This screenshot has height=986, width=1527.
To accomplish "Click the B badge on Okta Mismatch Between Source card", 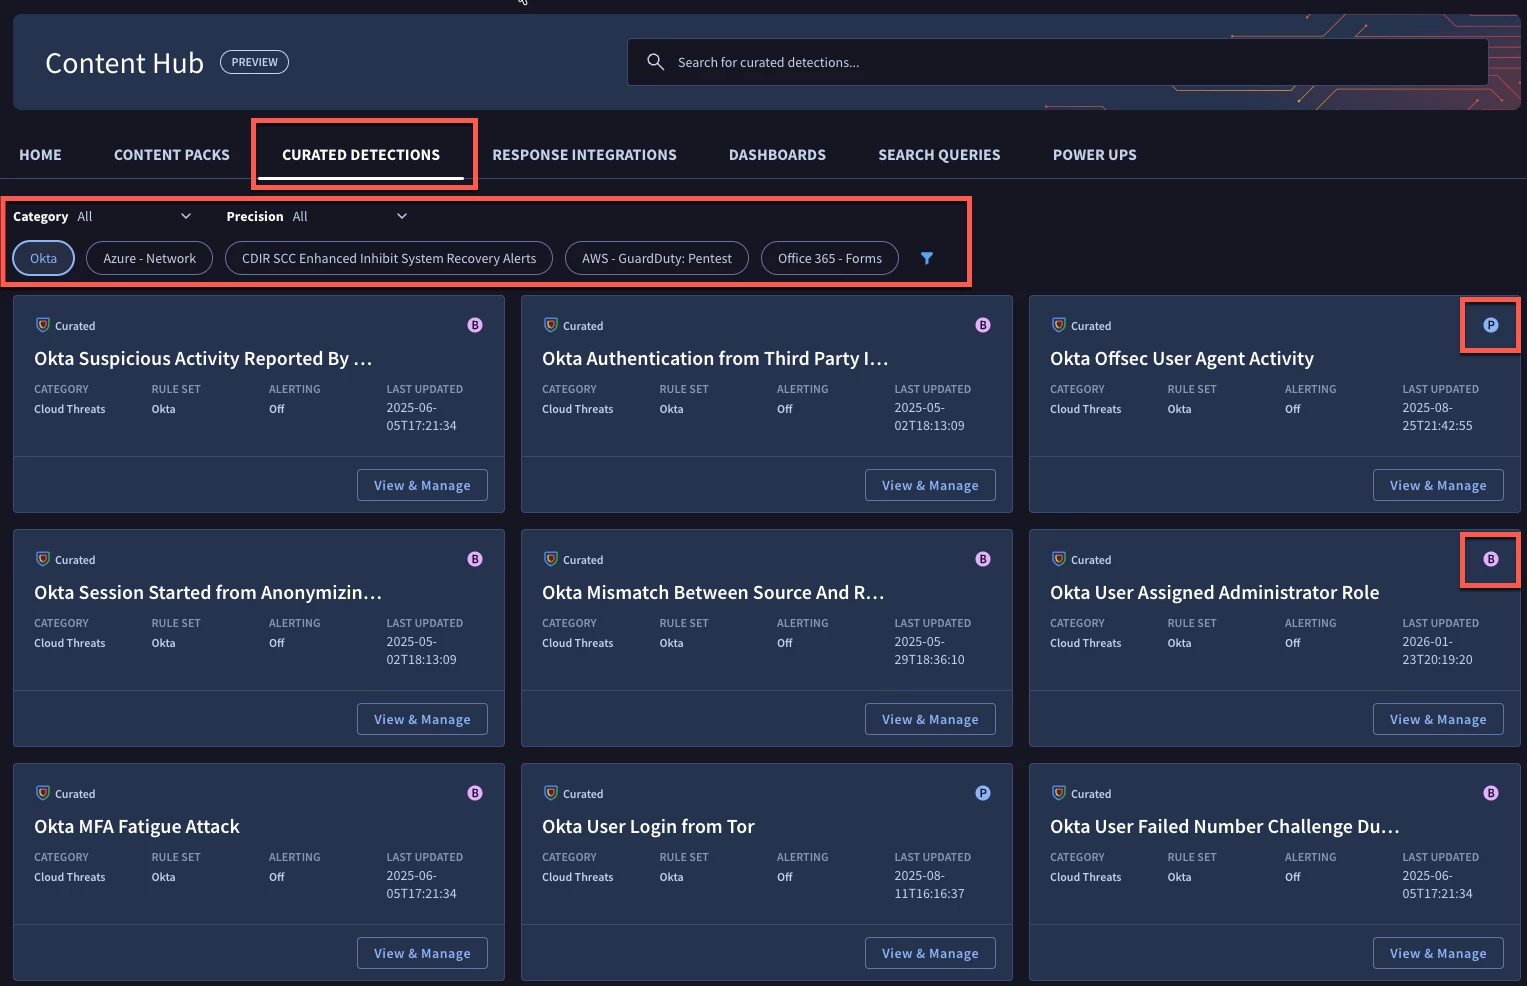I will (x=983, y=559).
